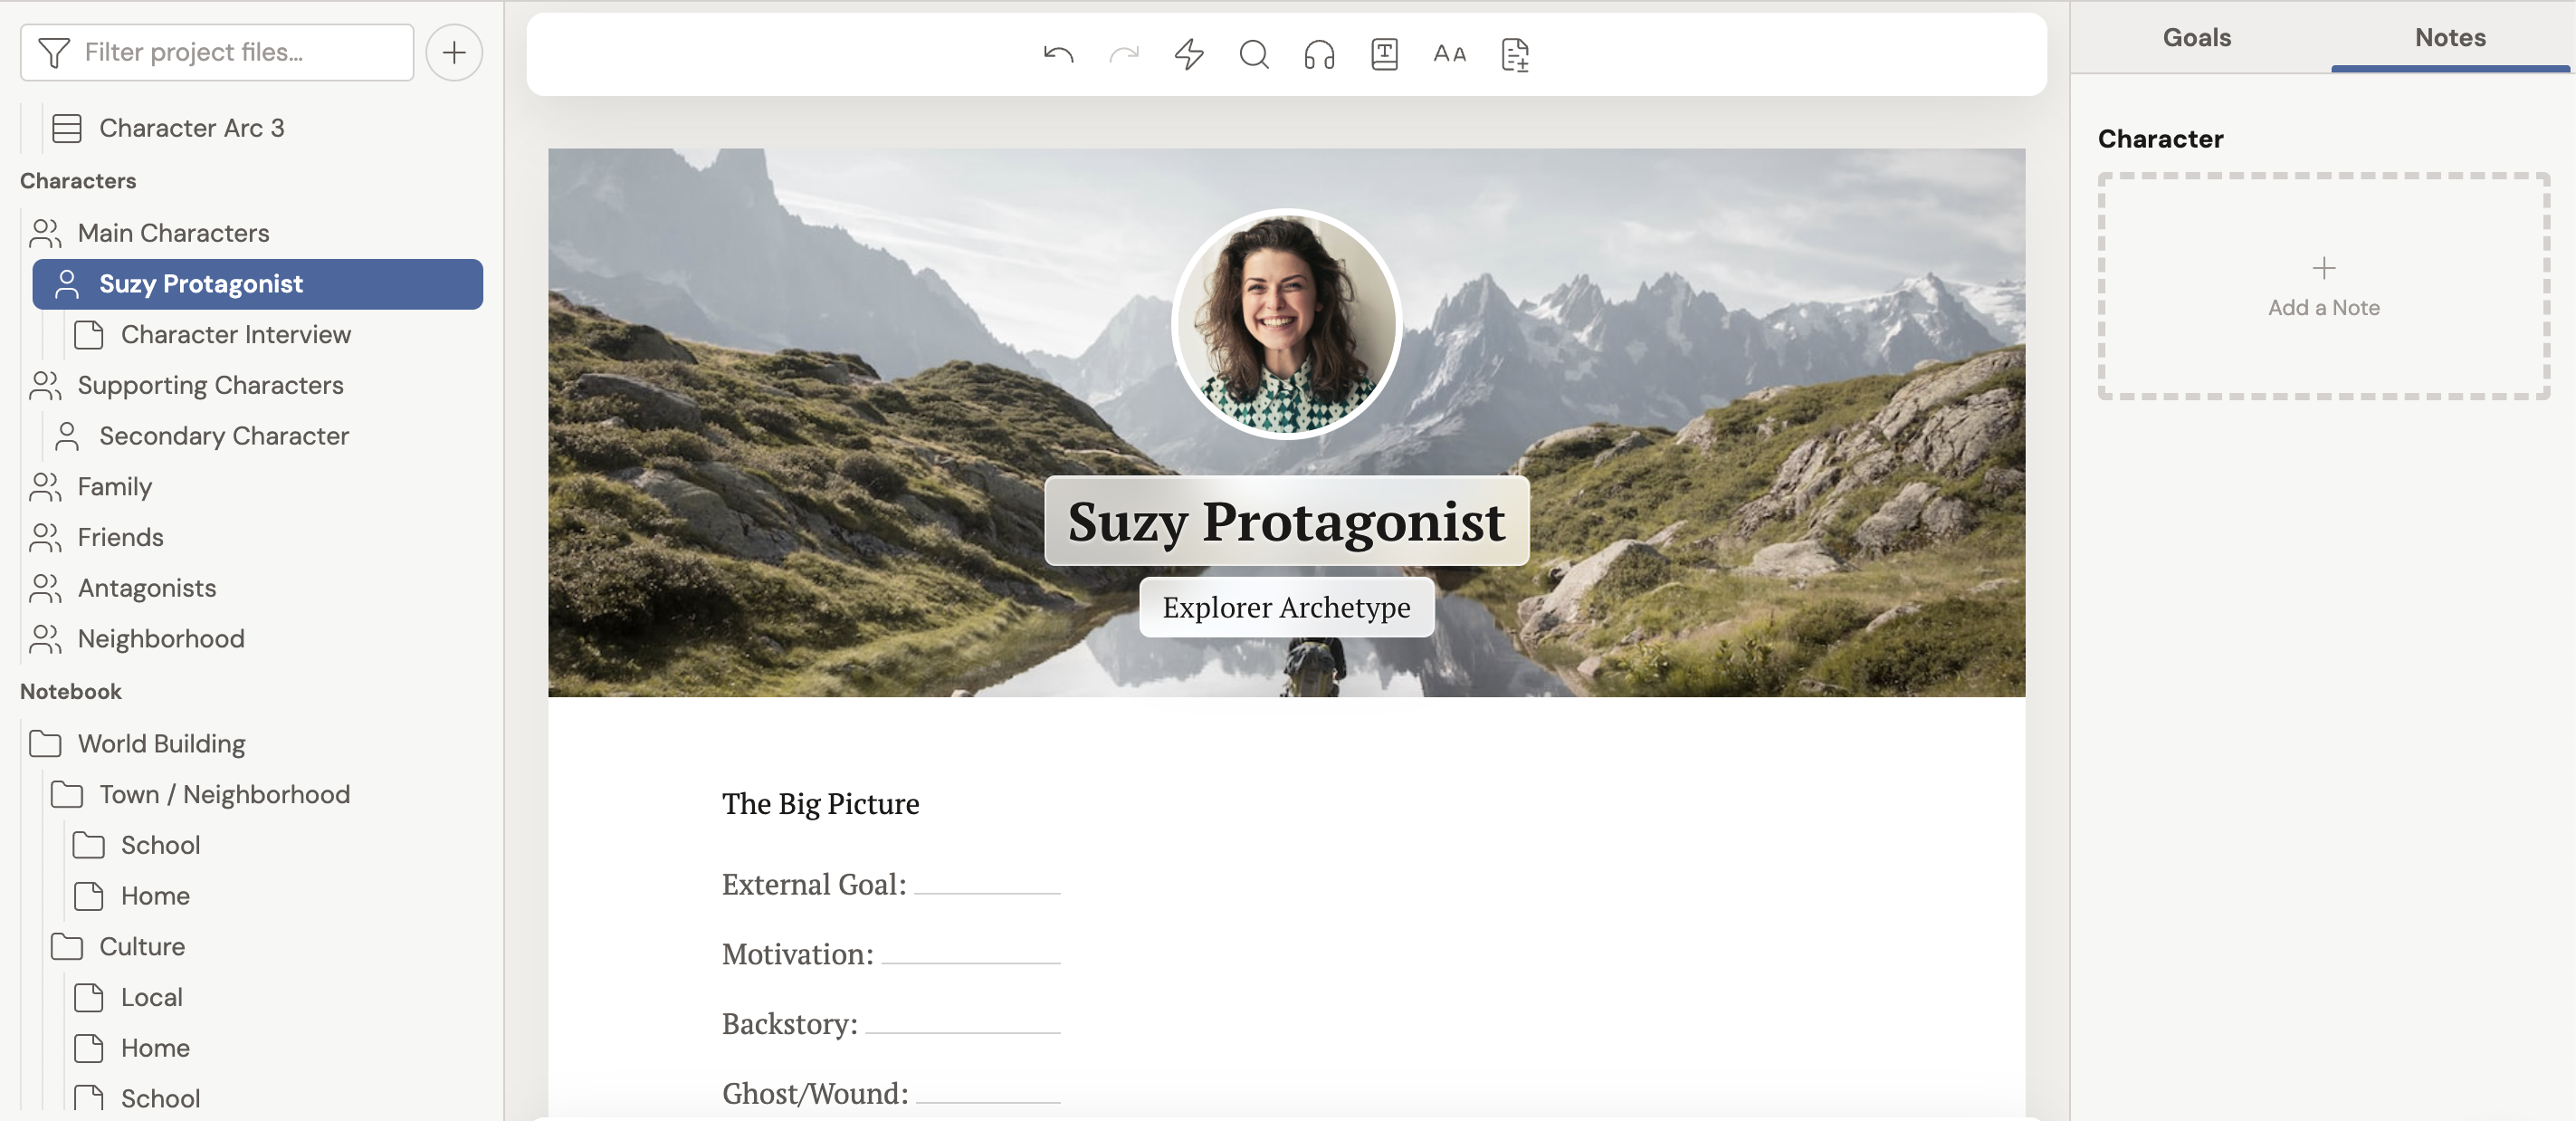Select the Family group

[x=115, y=487]
